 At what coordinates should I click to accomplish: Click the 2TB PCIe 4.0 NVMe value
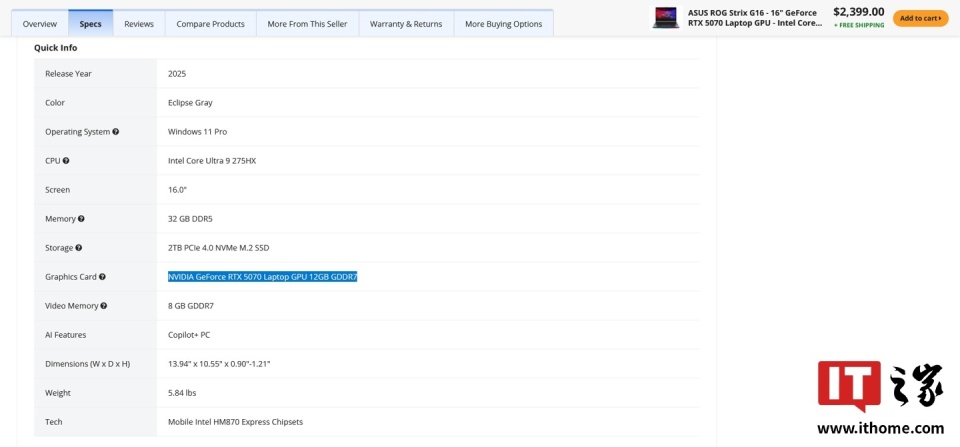pyautogui.click(x=219, y=248)
